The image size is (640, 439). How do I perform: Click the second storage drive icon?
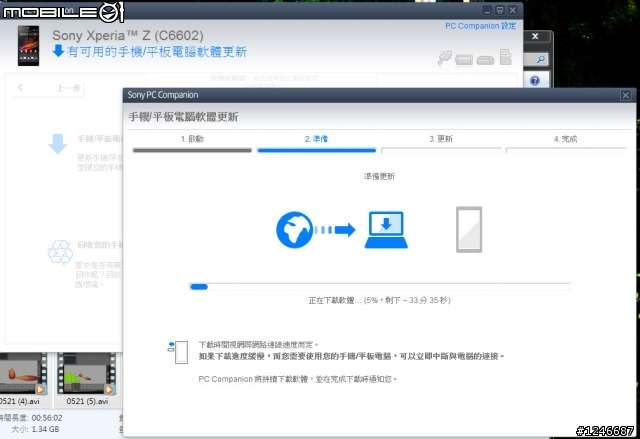tap(485, 60)
